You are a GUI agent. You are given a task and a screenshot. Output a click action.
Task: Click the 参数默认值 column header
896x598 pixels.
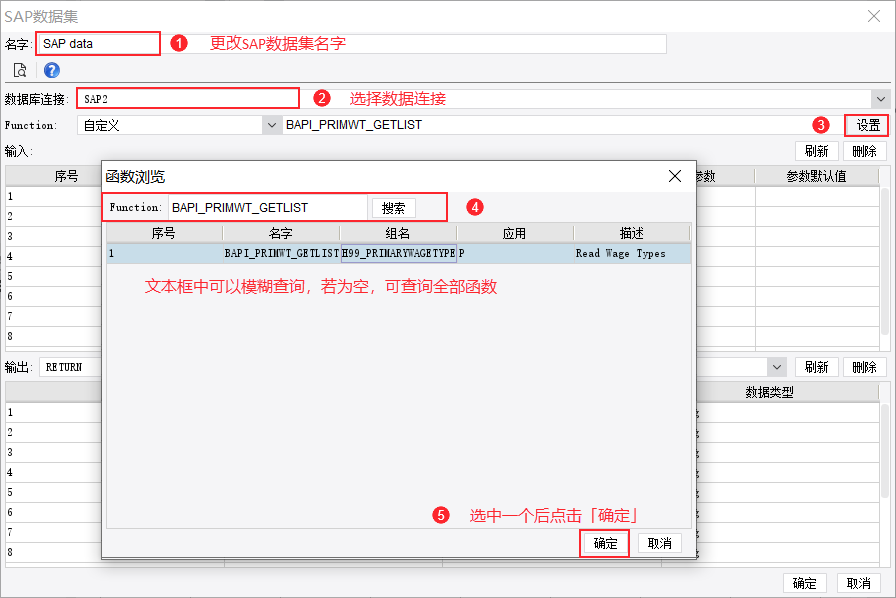[x=817, y=176]
